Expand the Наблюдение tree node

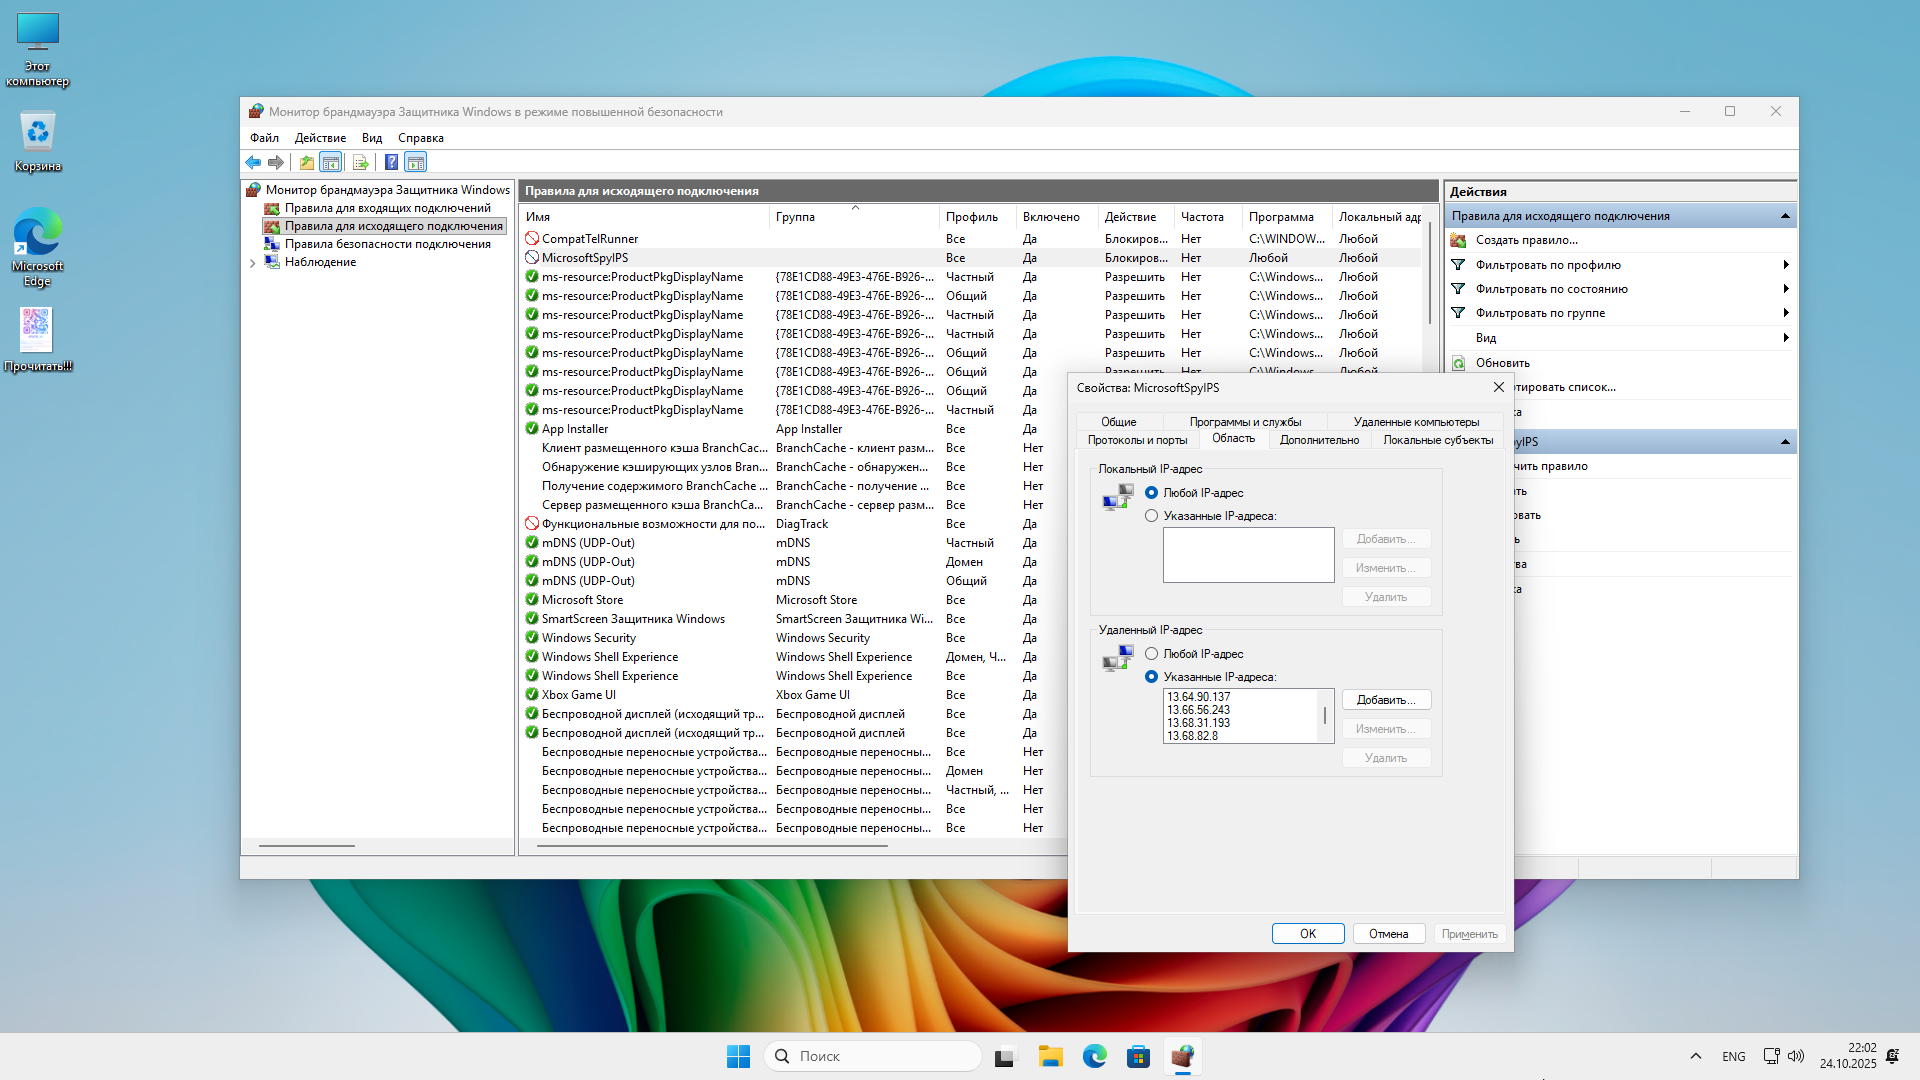click(253, 263)
